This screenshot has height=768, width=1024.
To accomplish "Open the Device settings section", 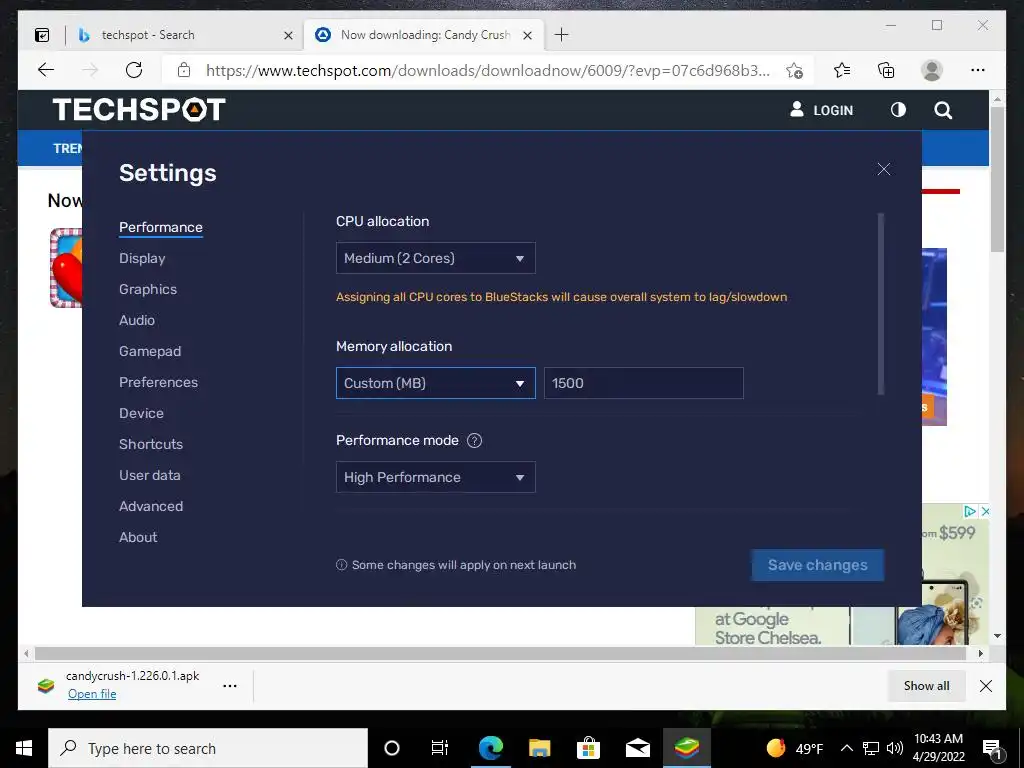I will tap(141, 413).
